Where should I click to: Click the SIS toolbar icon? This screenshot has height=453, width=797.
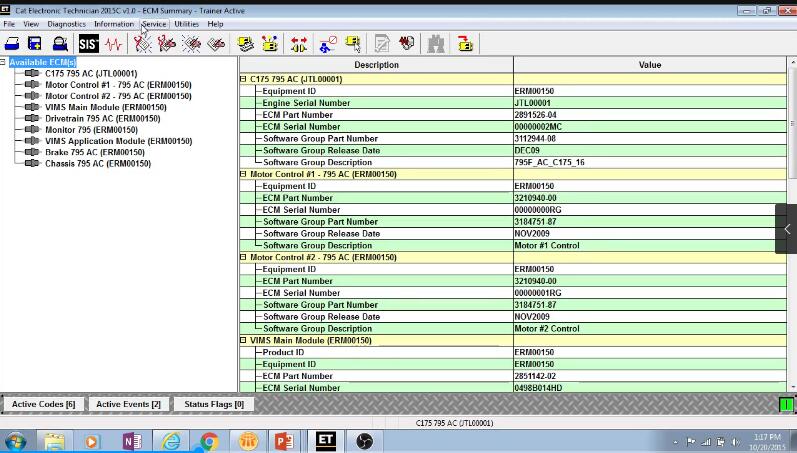(89, 44)
